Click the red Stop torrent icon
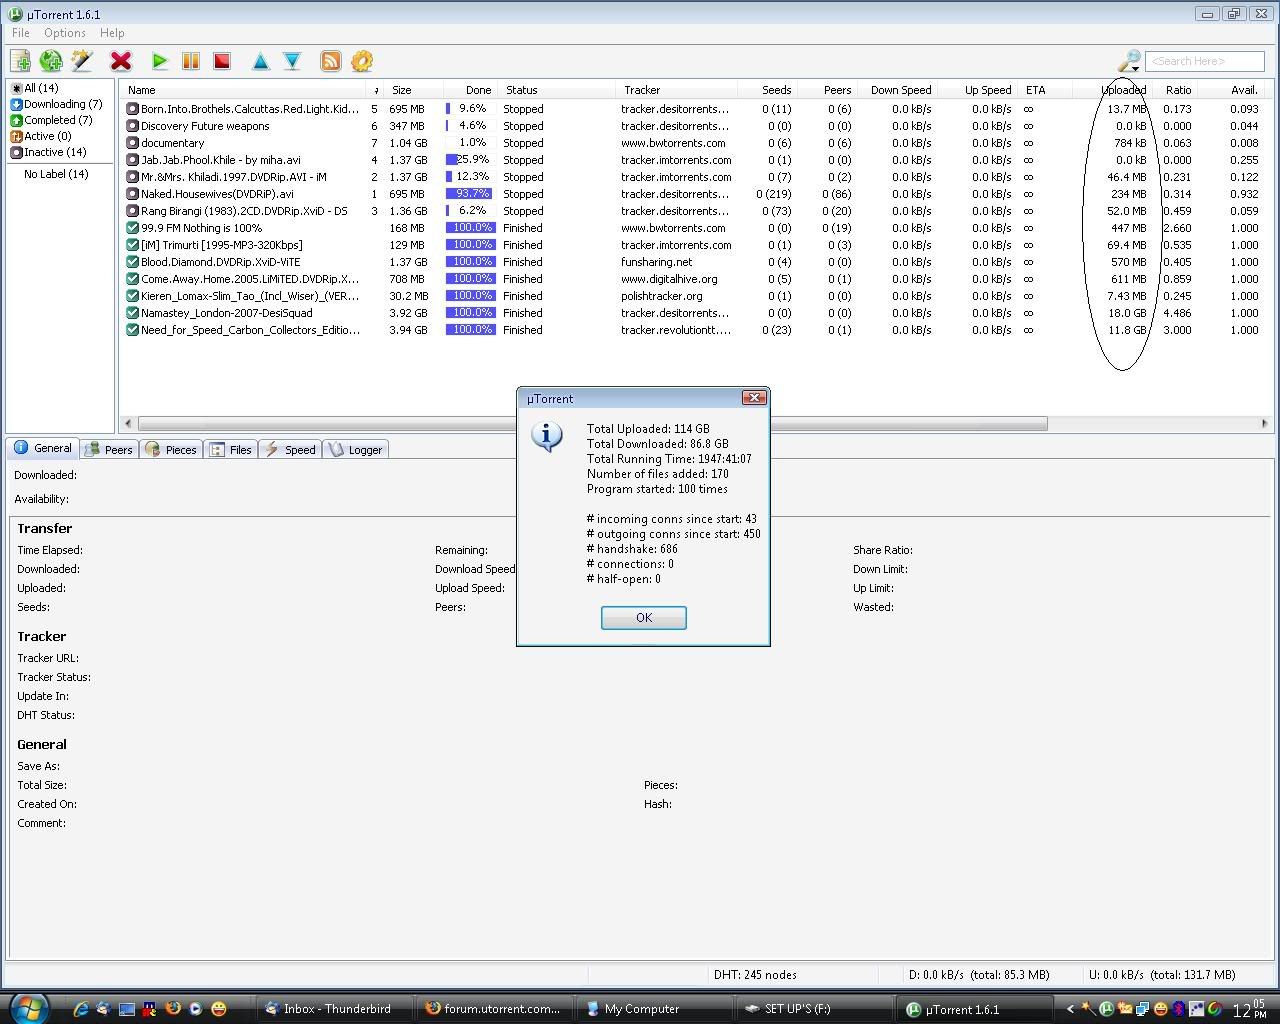 tap(222, 61)
